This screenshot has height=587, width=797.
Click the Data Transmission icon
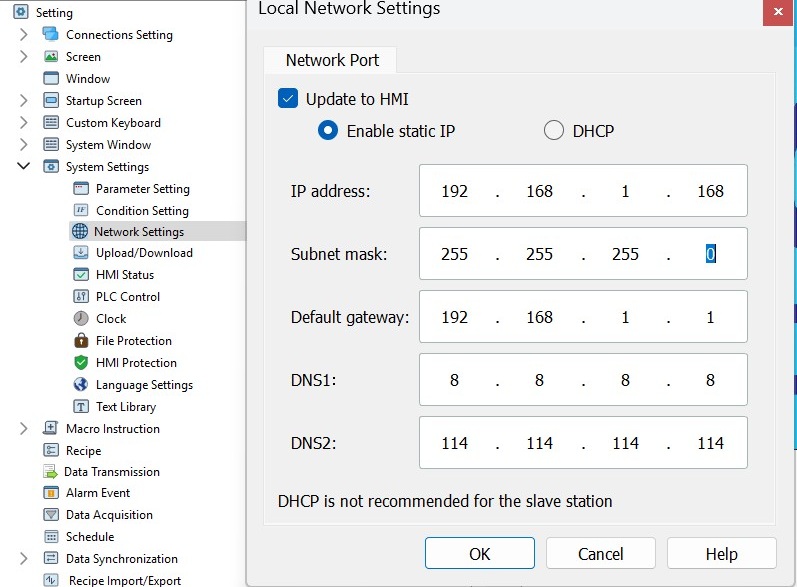point(50,472)
